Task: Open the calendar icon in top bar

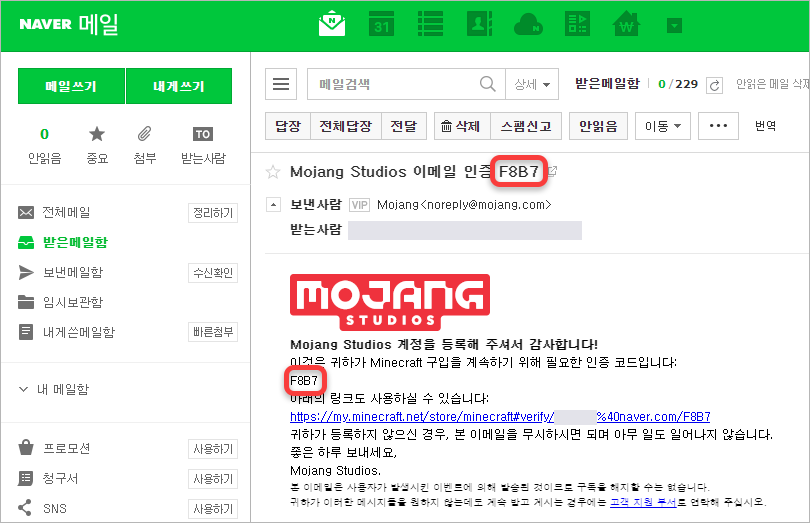Action: [x=382, y=24]
